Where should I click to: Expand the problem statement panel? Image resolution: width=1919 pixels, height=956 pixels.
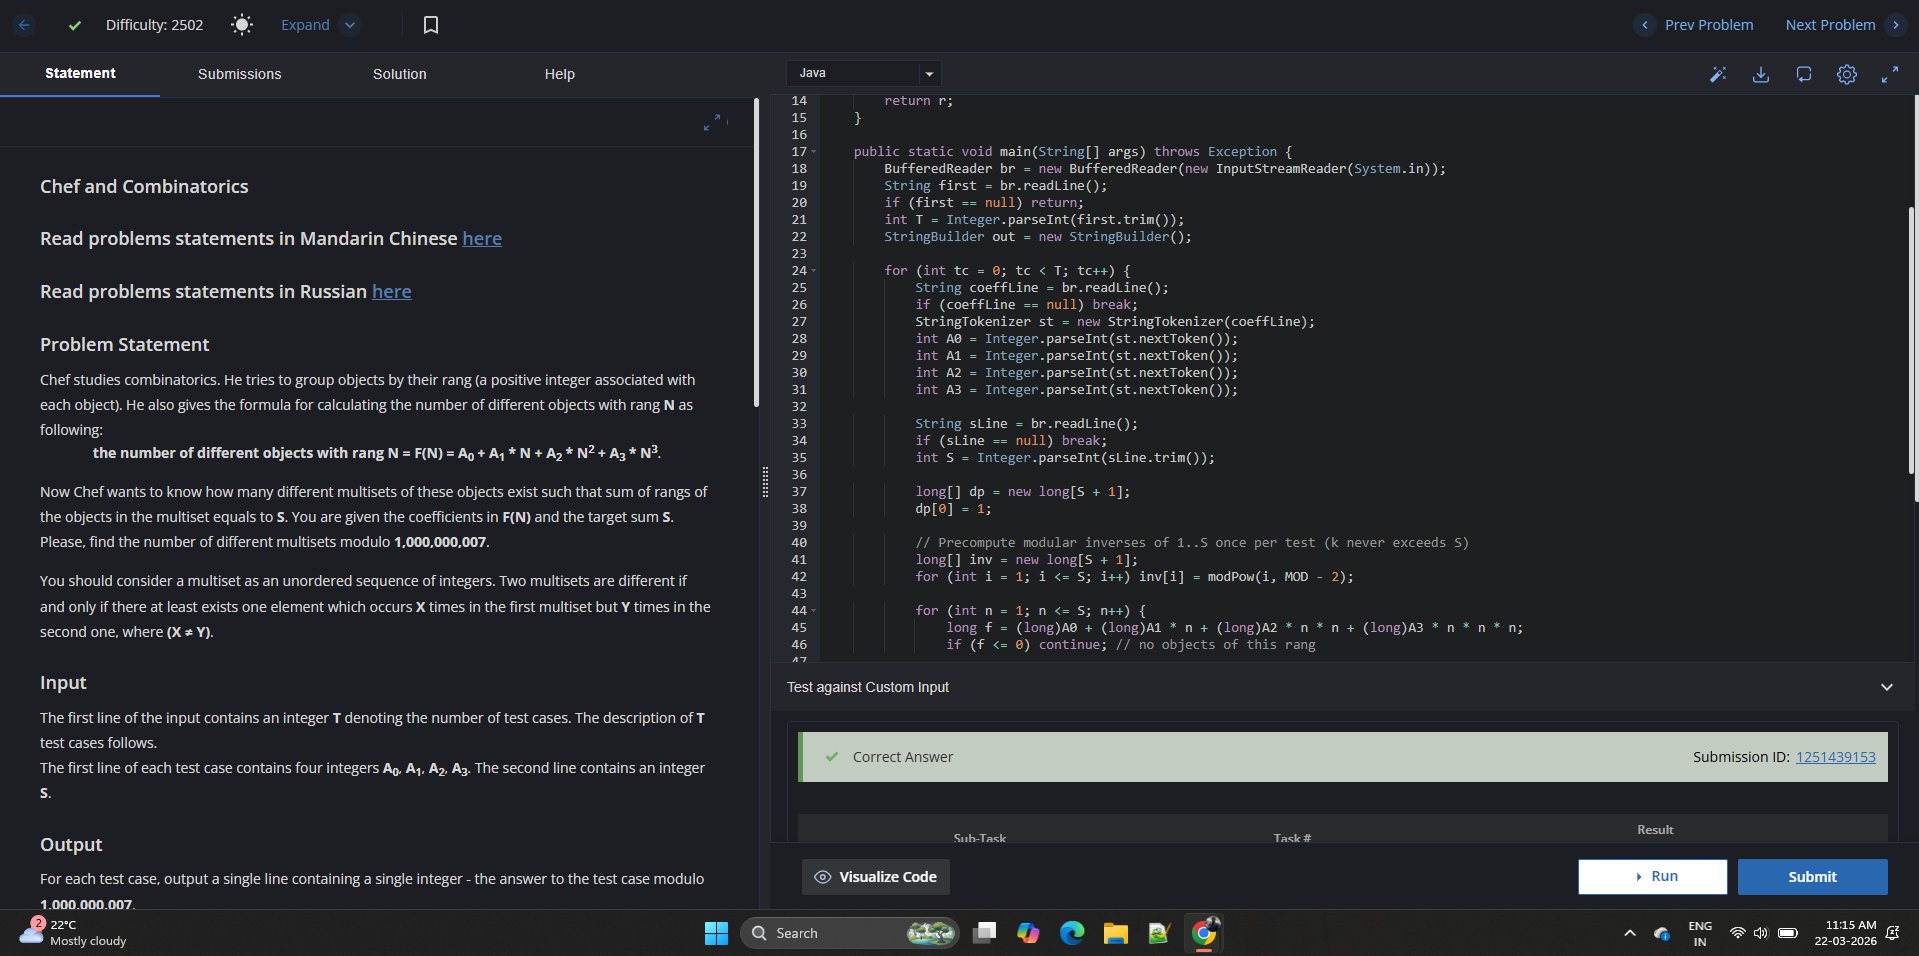pyautogui.click(x=712, y=122)
